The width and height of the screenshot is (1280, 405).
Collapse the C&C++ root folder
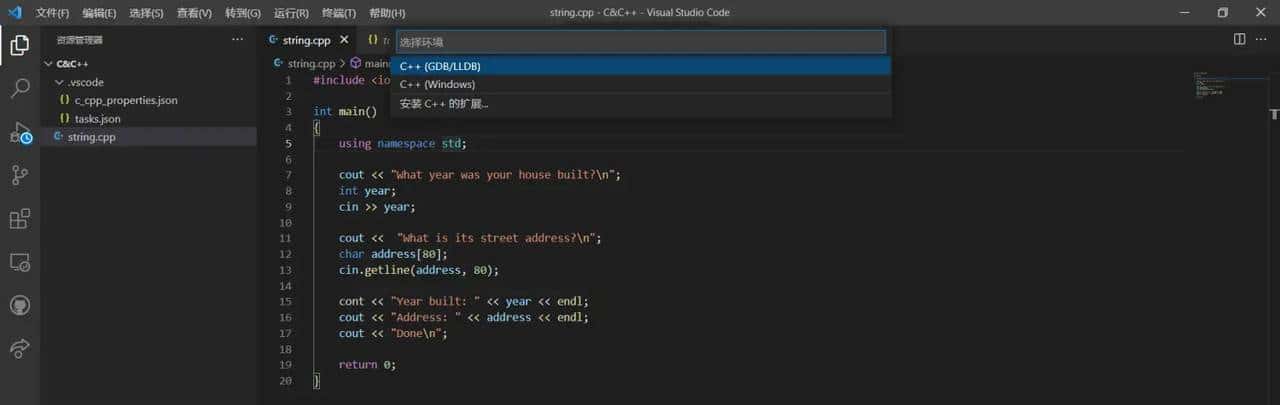pyautogui.click(x=148, y=63)
